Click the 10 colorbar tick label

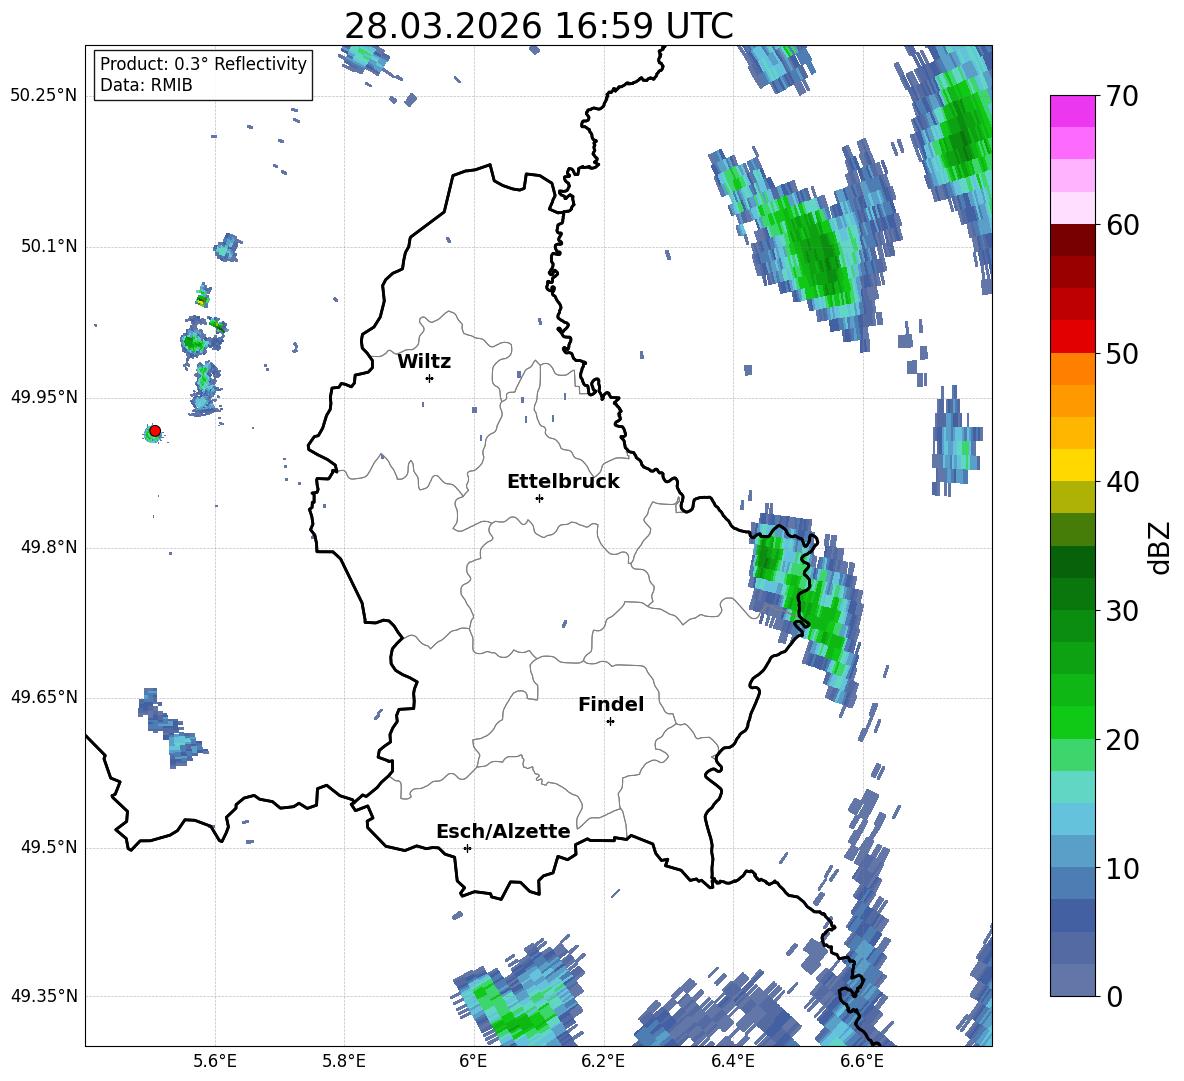1122,868
